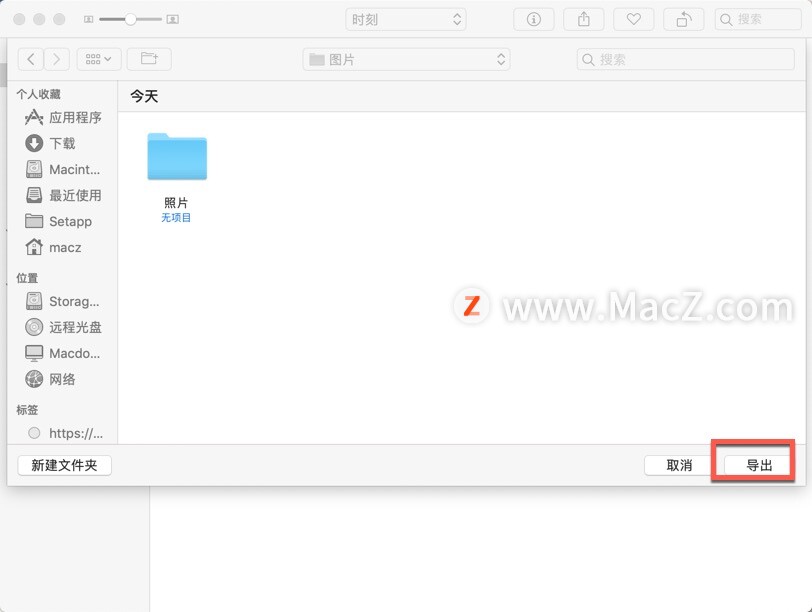Click the small thumbnail icon left of slider
Screen dimensions: 812x612
89,19
